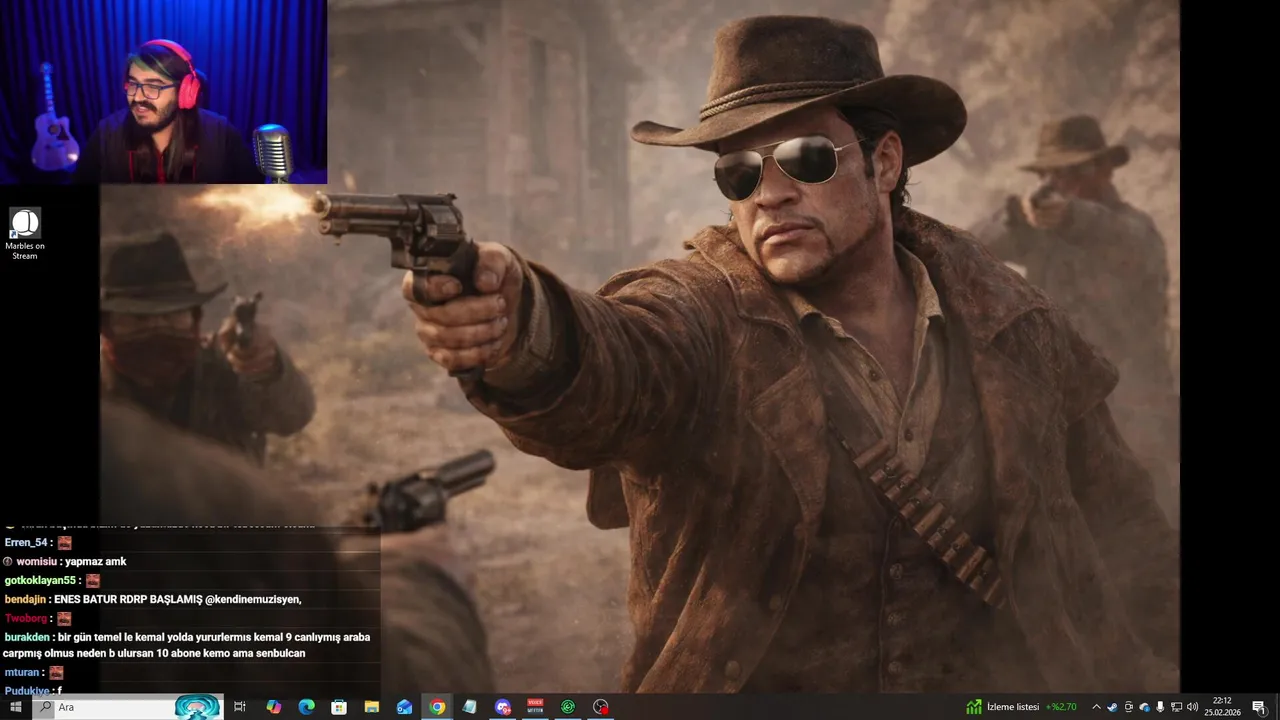
Task: Open File Explorer from the taskbar
Action: (x=372, y=707)
